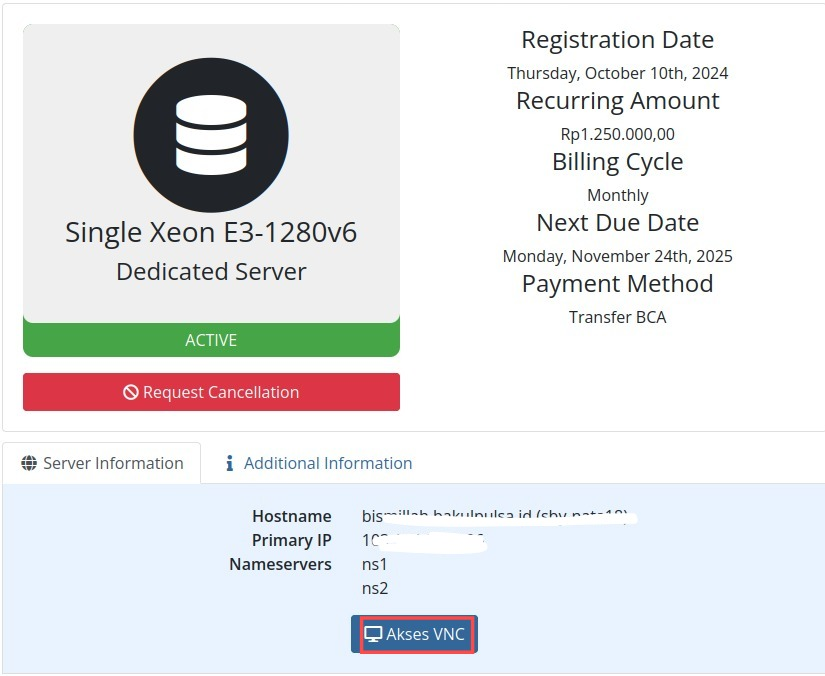Select the ns2 nameserver entry
This screenshot has width=825, height=676.
(375, 588)
